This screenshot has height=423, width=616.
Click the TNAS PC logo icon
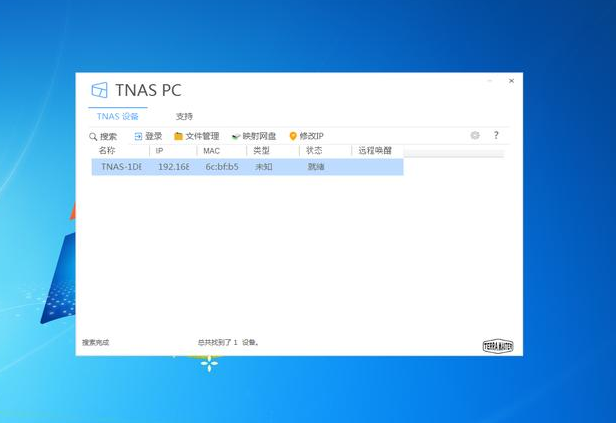point(99,90)
